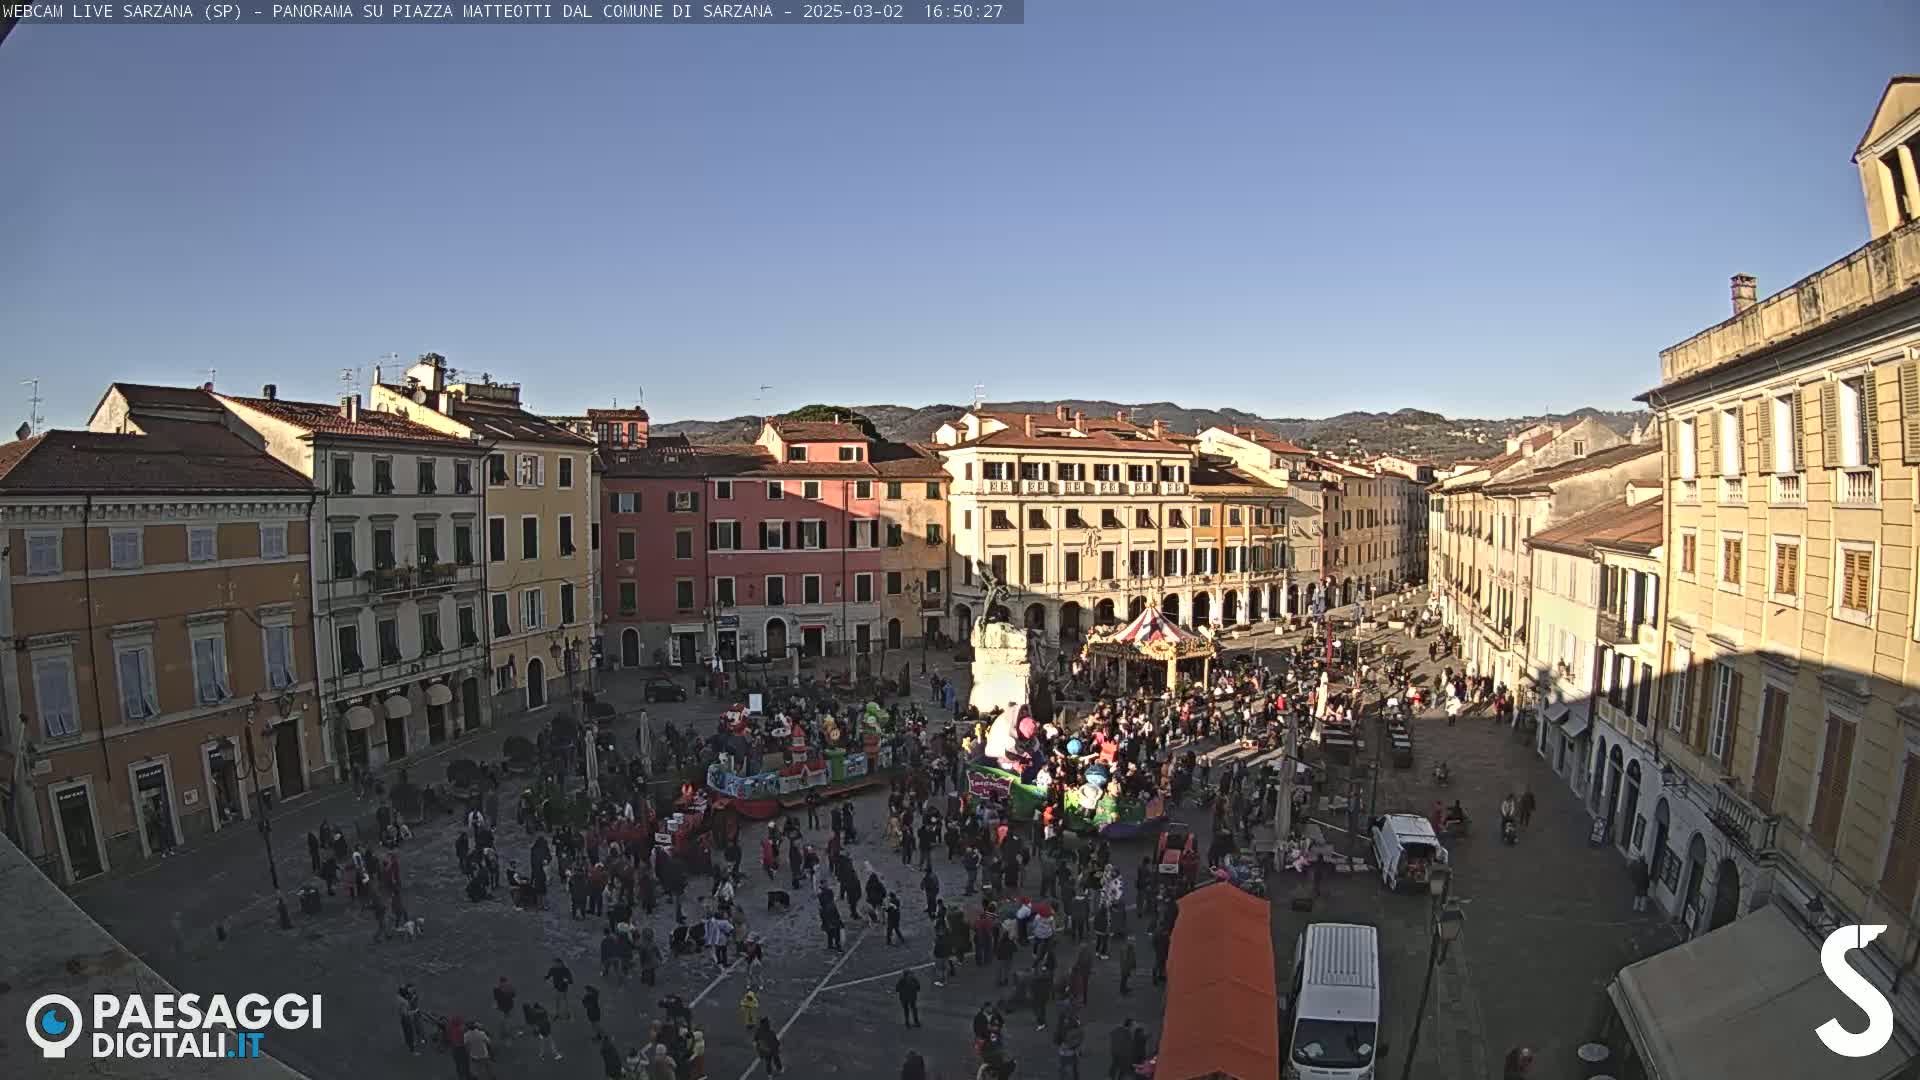1920x1080 pixels.
Task: Click the black car parked at the left
Action: 664,690
